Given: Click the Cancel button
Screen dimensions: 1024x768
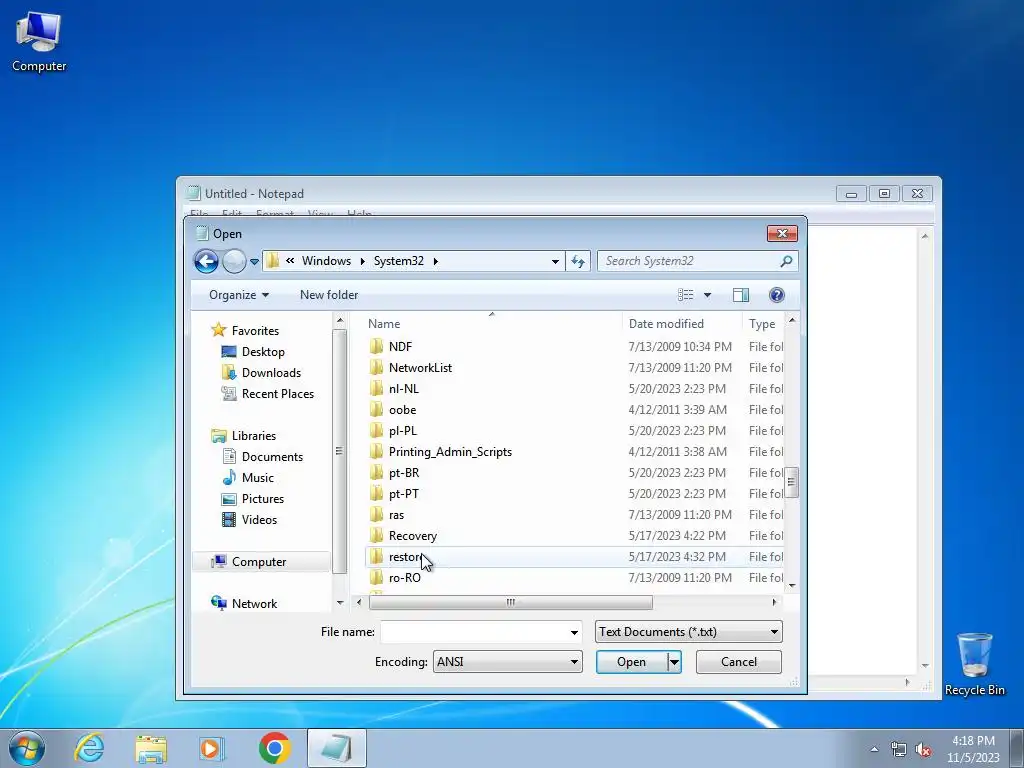Looking at the screenshot, I should (x=739, y=662).
